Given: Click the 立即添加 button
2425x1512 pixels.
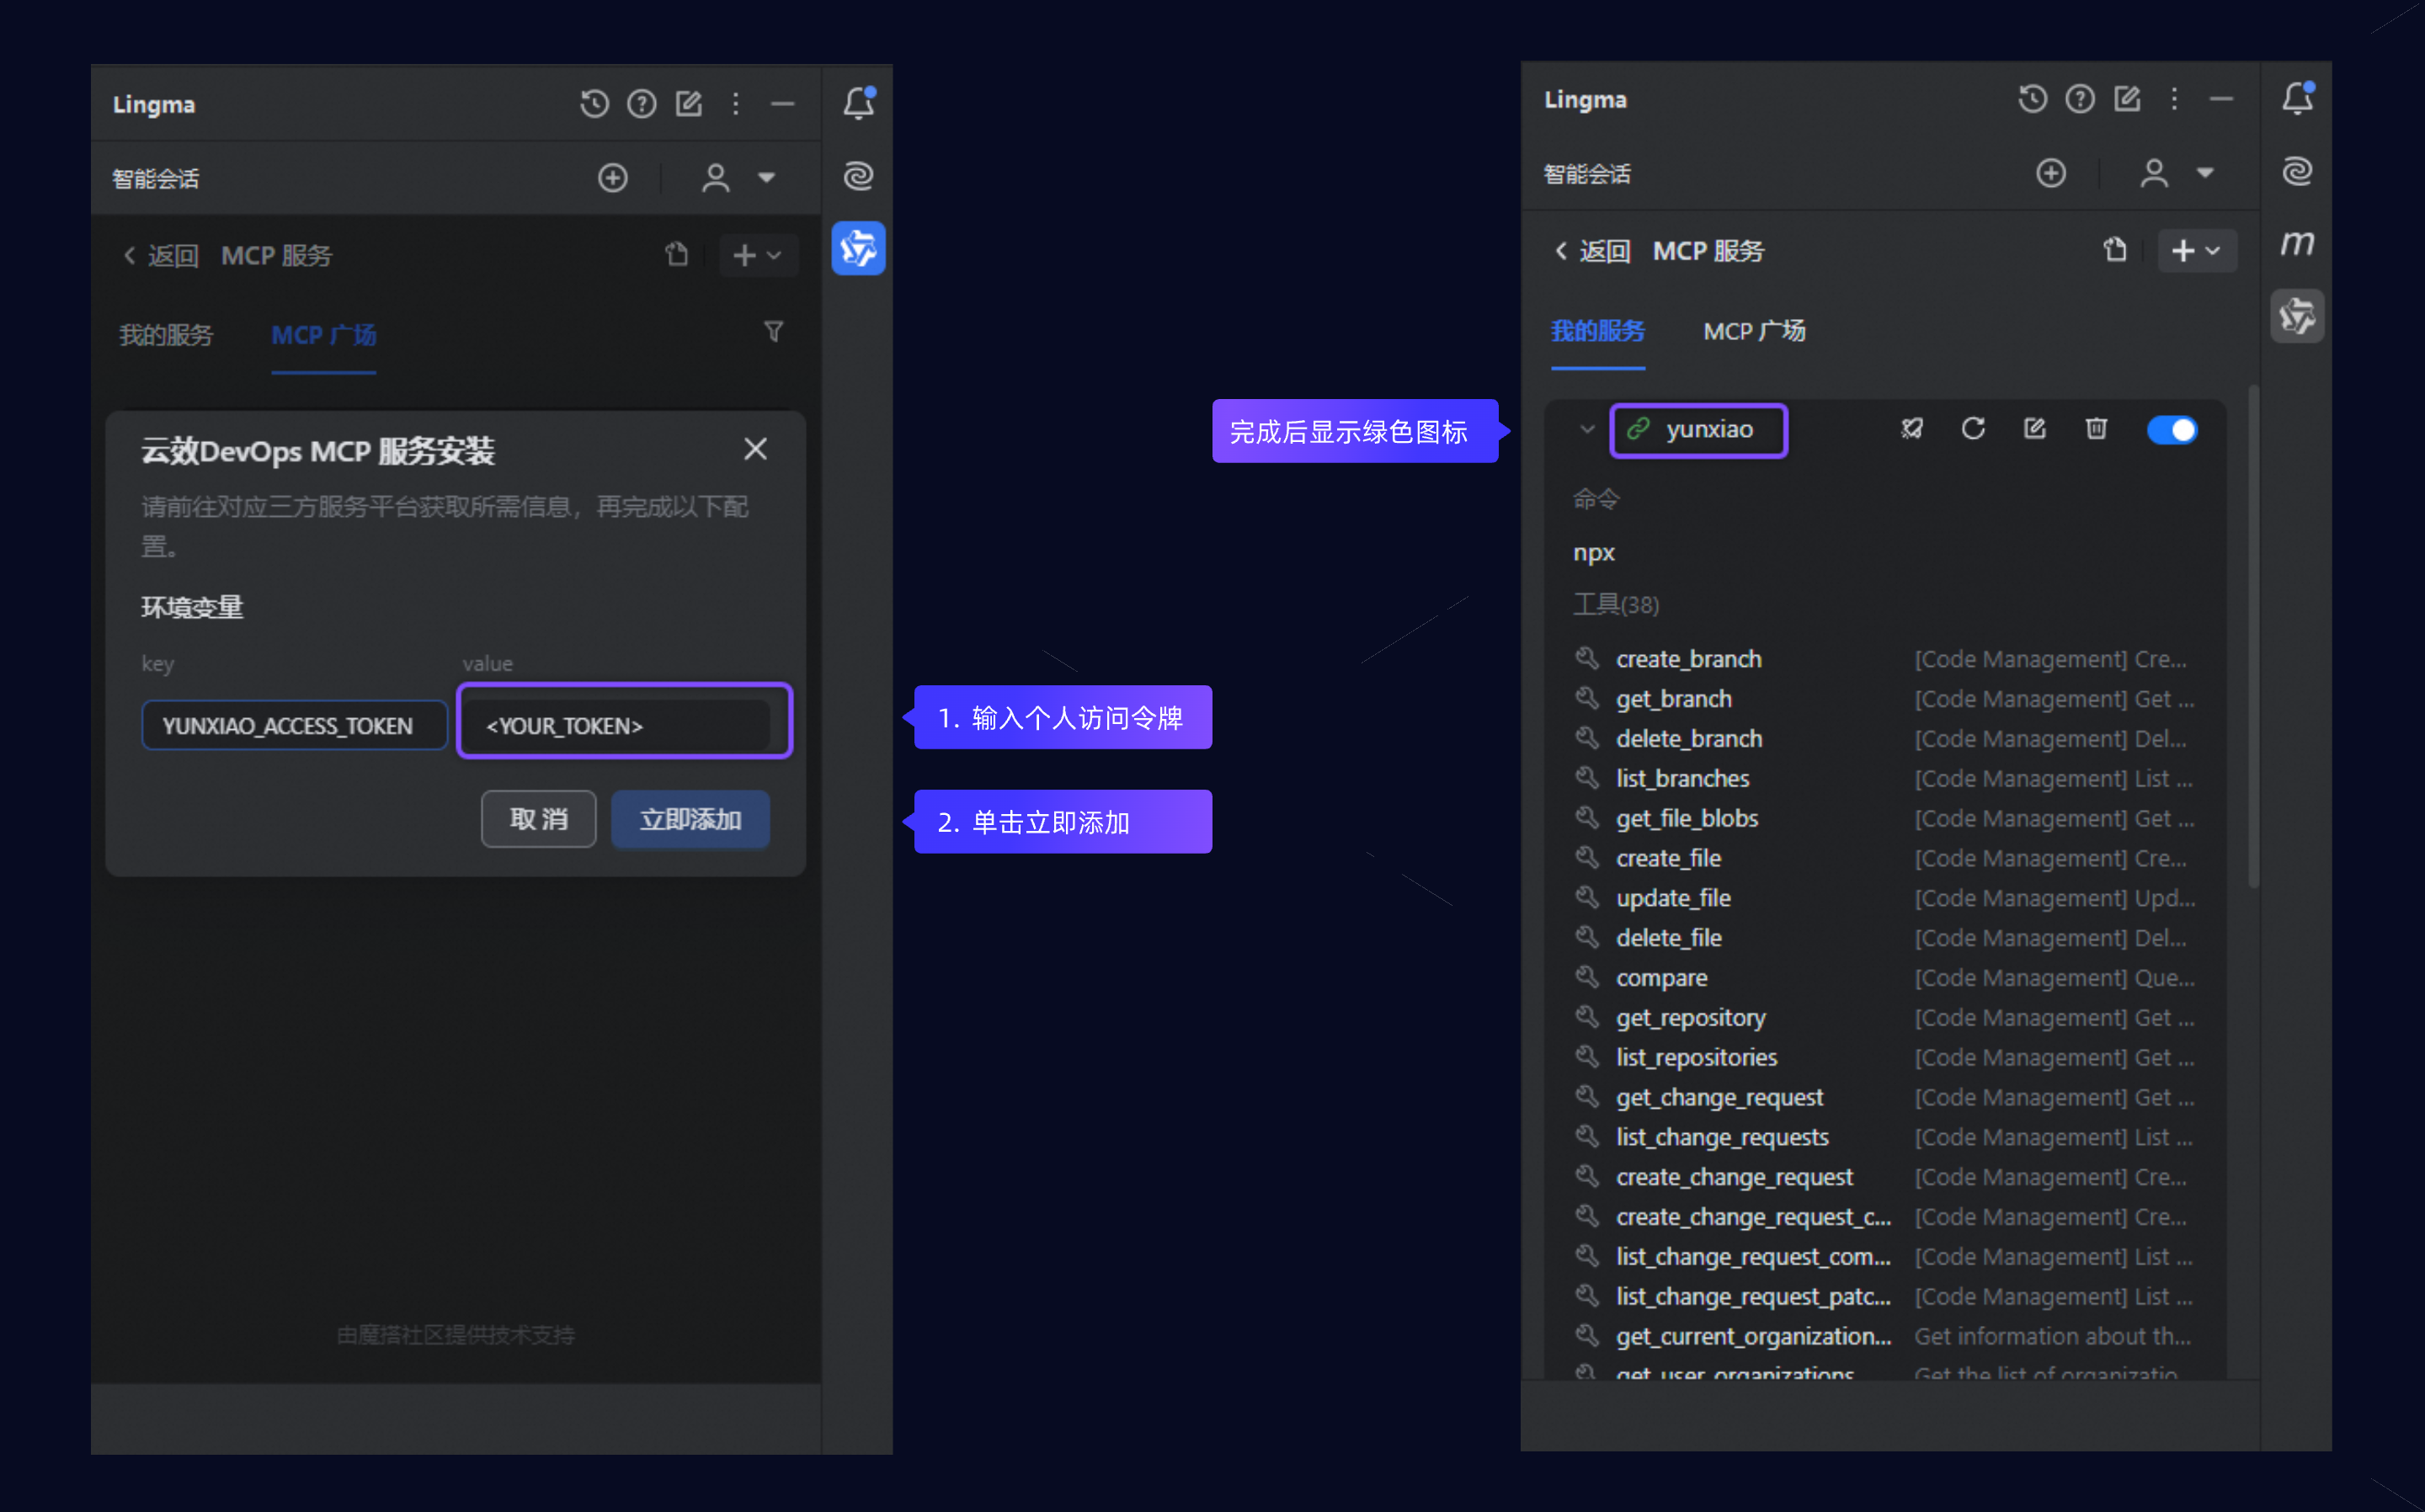Looking at the screenshot, I should (690, 819).
